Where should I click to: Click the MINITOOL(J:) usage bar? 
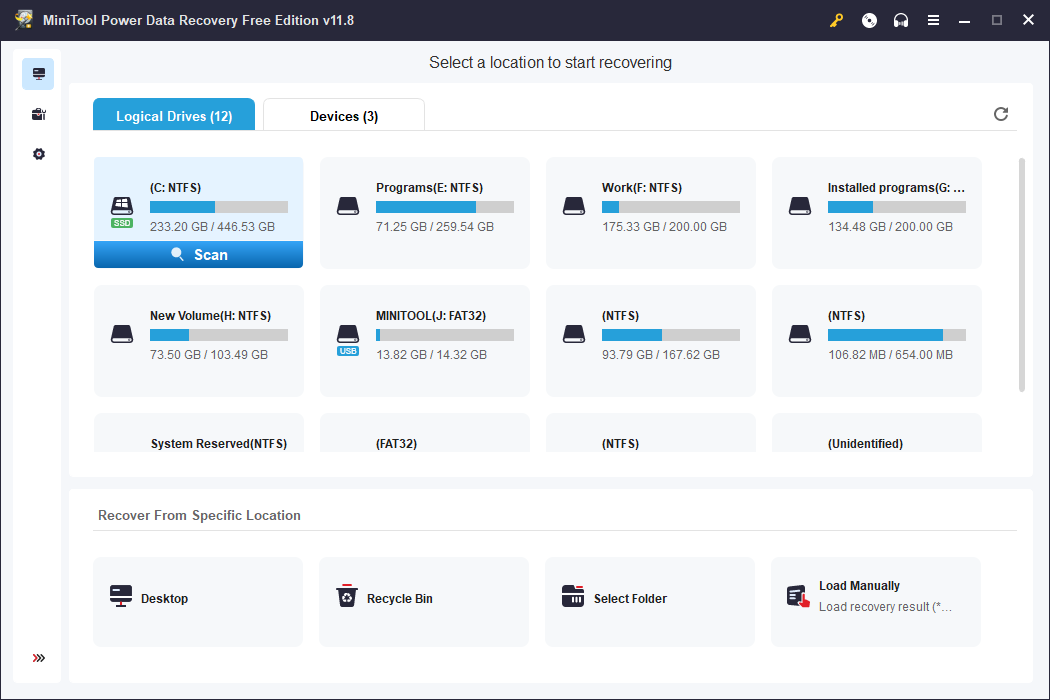[445, 335]
